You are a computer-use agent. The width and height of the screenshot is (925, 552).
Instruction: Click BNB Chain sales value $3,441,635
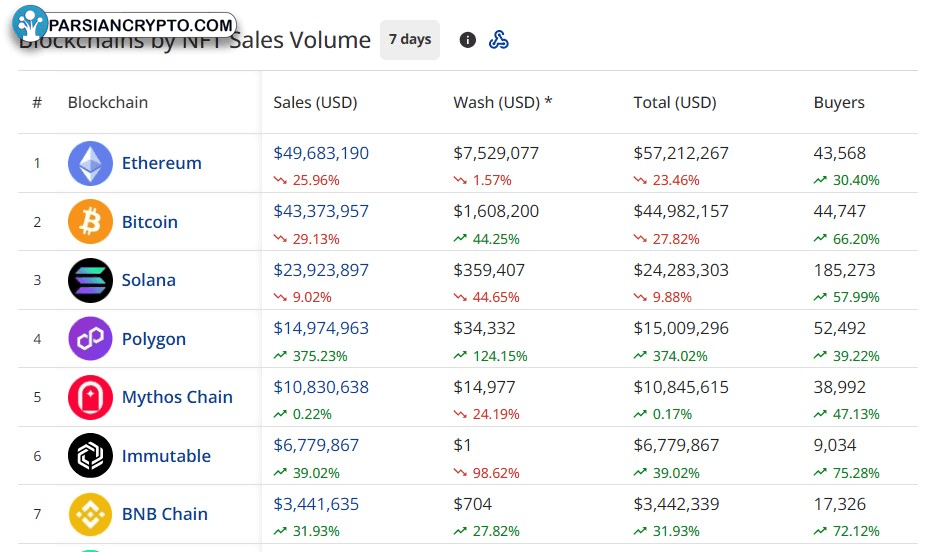click(x=316, y=504)
